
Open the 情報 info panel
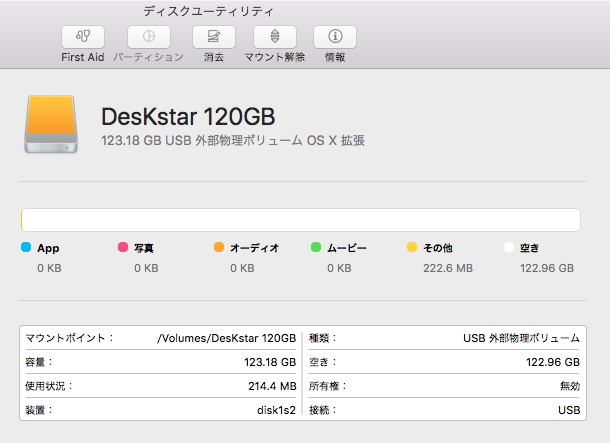(x=335, y=37)
